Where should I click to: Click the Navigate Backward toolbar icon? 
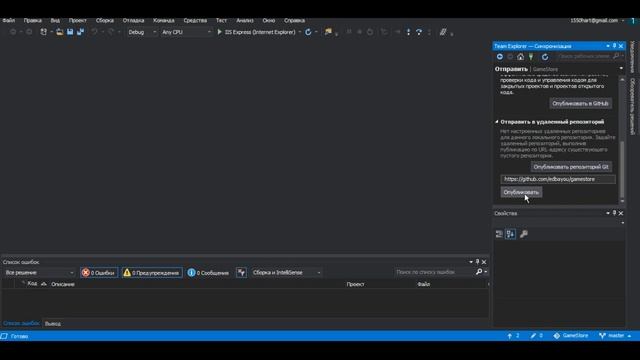coord(13,32)
